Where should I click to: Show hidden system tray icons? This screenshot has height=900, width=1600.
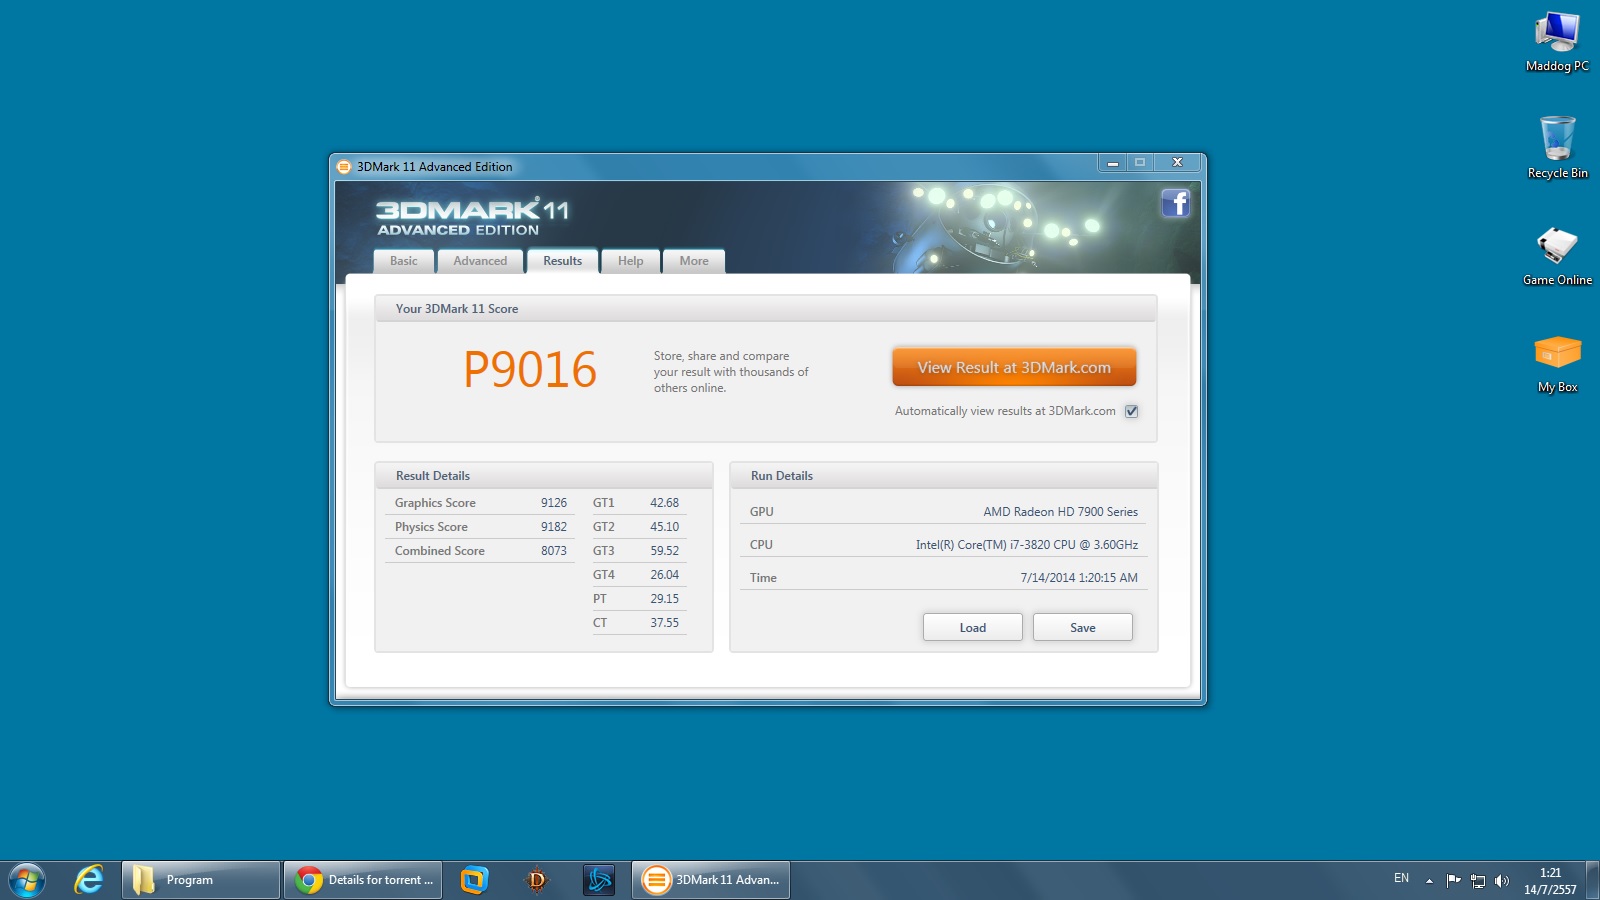click(x=1429, y=880)
